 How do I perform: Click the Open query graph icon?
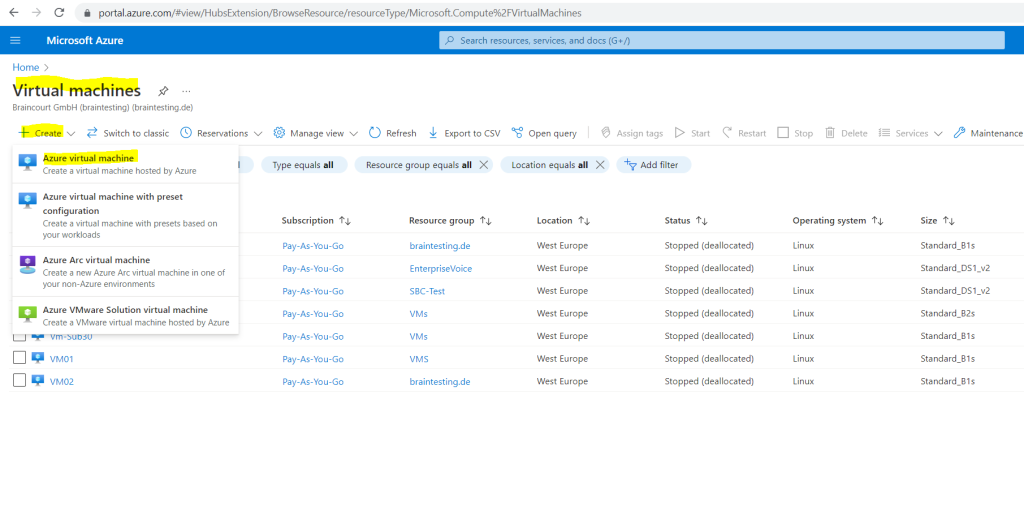click(x=517, y=133)
